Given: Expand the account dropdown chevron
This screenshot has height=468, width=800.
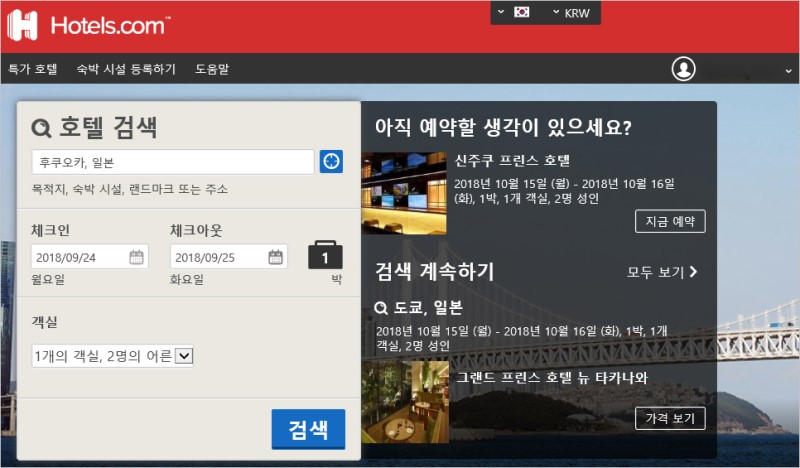Looking at the screenshot, I should point(788,71).
